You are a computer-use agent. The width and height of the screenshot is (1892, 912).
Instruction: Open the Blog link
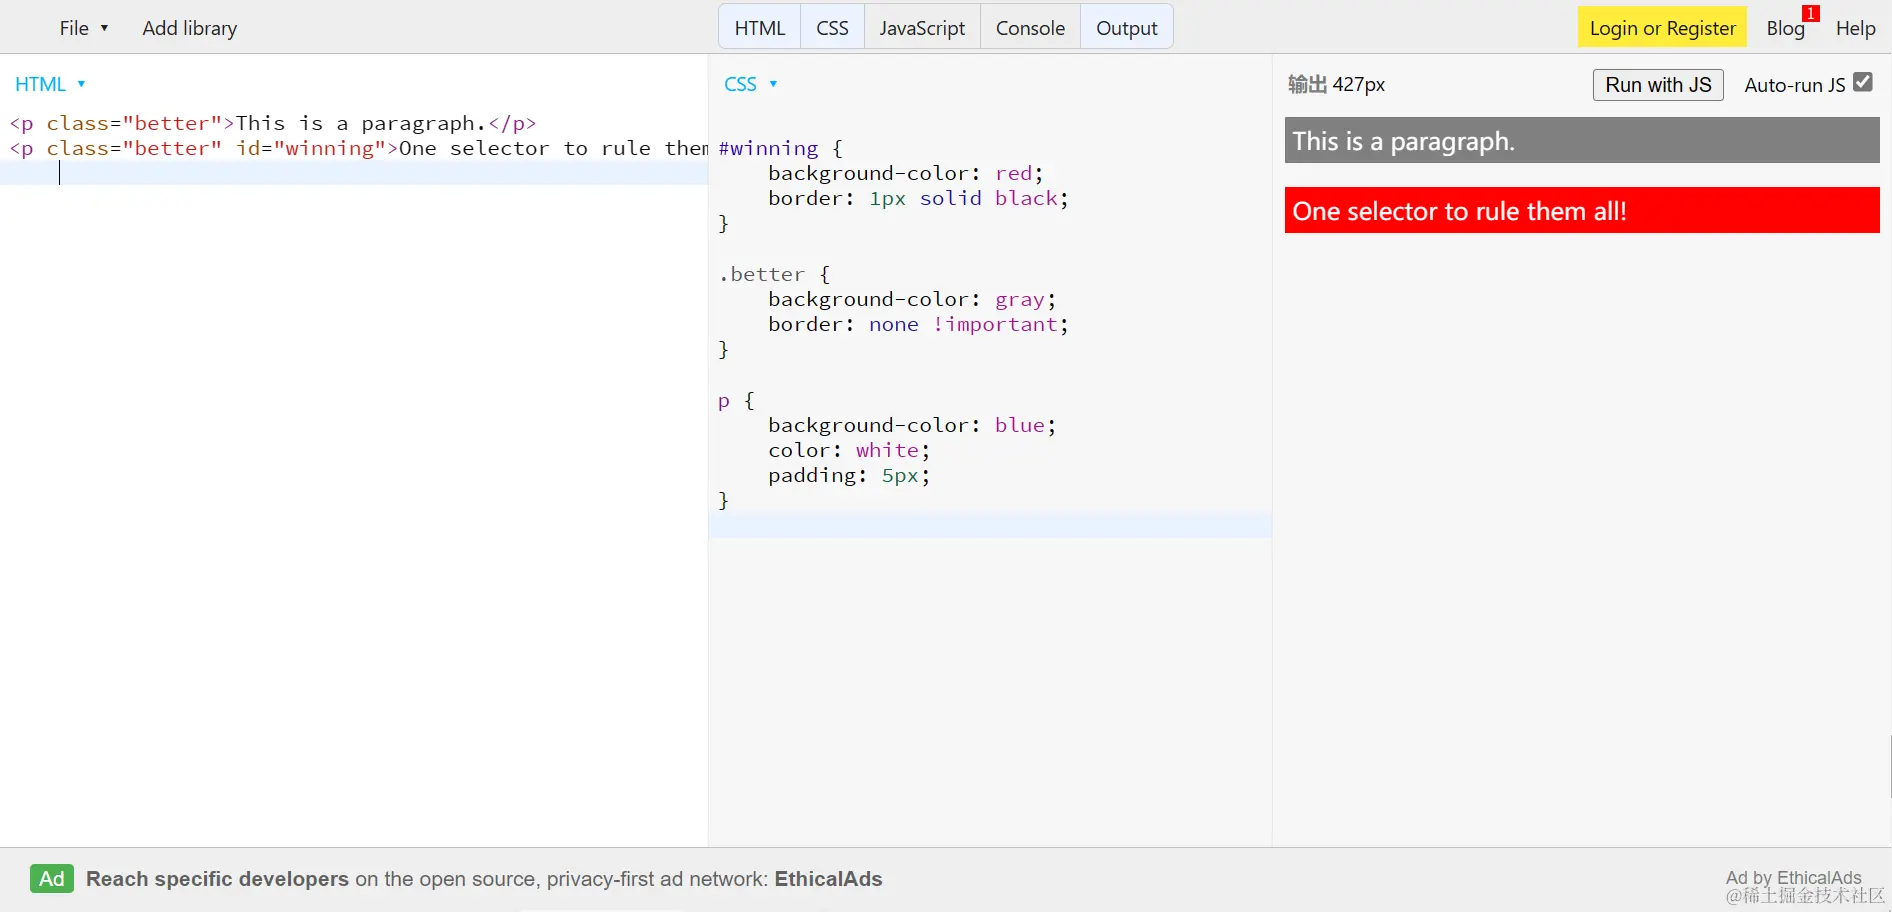pyautogui.click(x=1785, y=28)
